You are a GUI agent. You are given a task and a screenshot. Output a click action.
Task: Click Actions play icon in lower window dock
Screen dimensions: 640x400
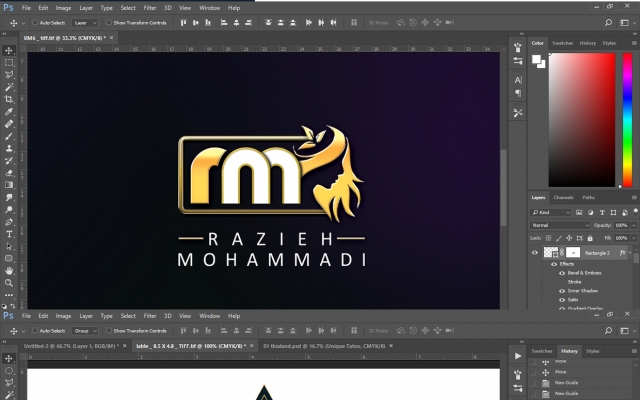click(x=518, y=356)
